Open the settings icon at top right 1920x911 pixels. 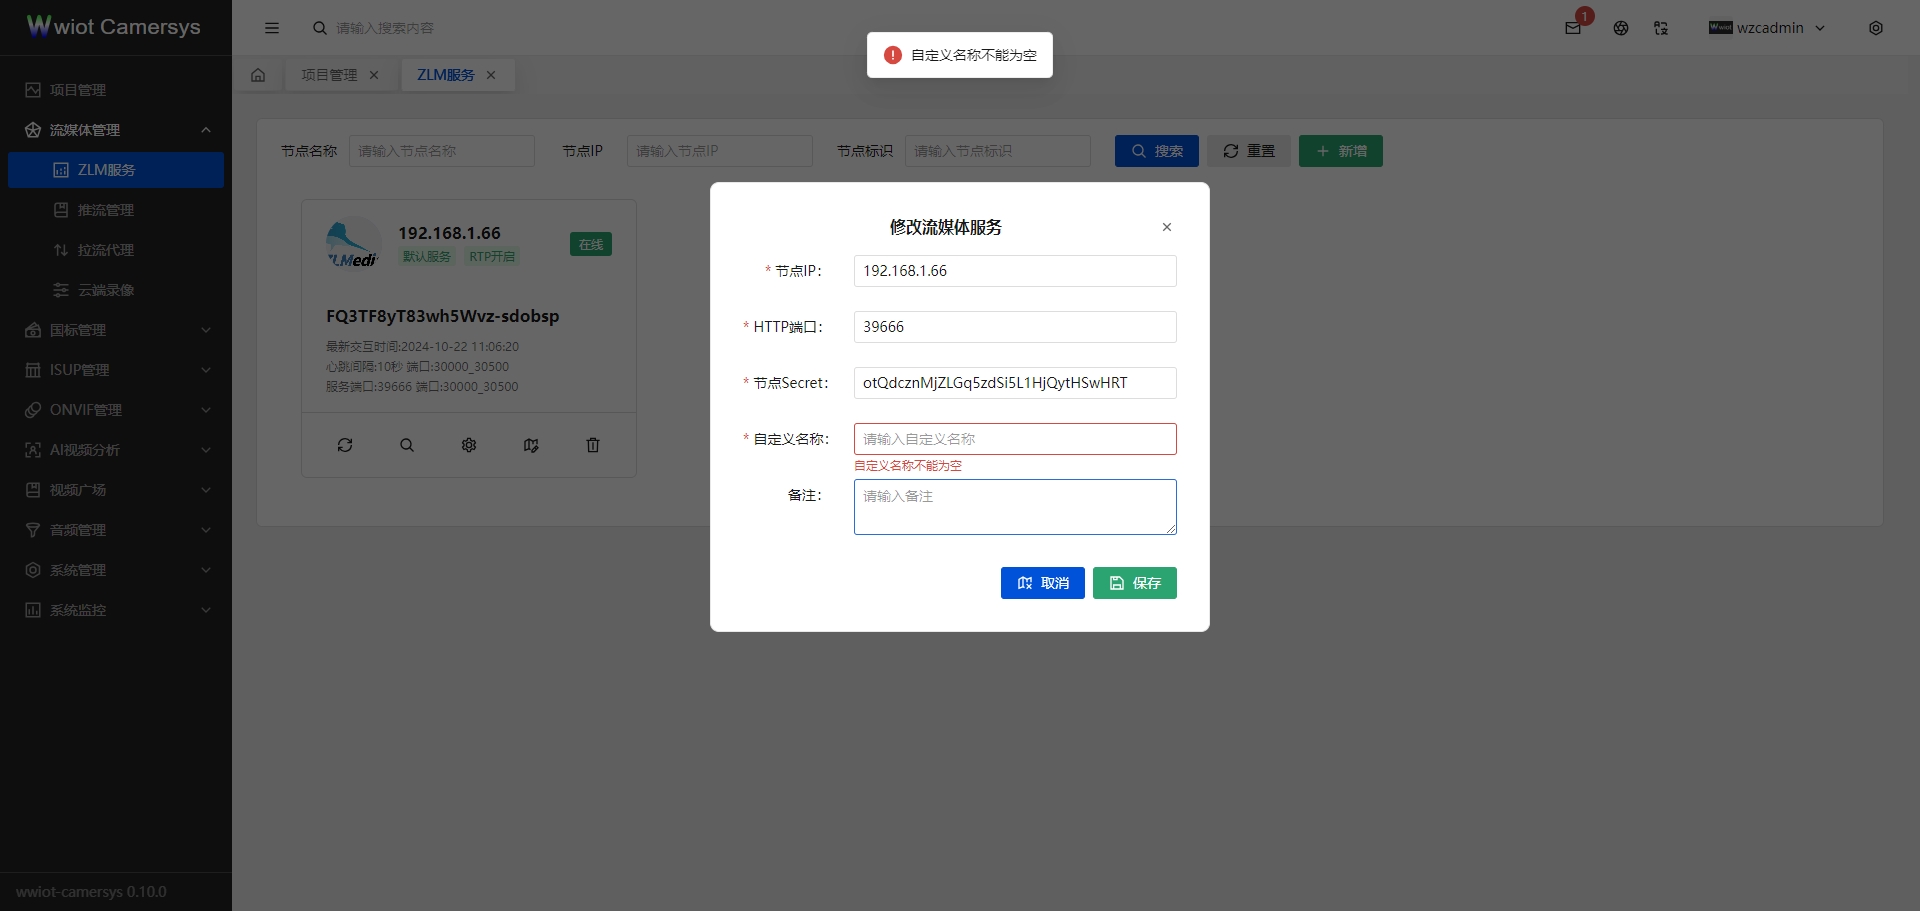[x=1876, y=28]
